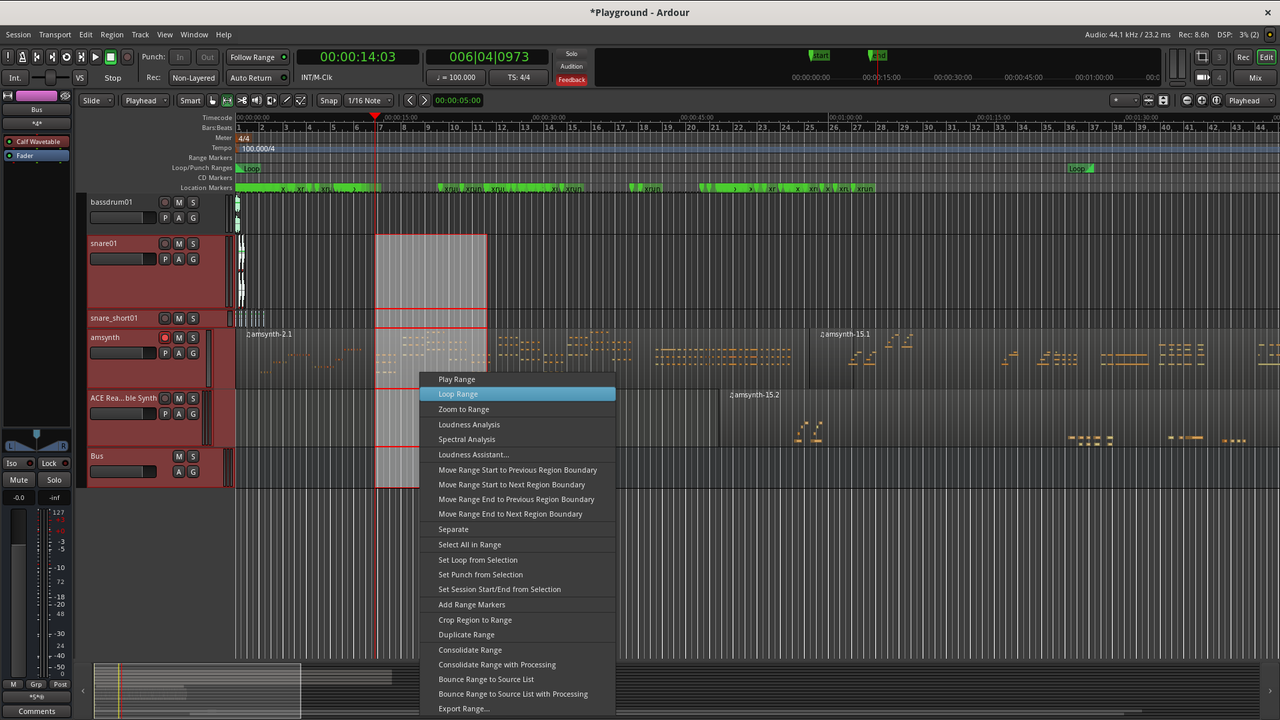Enable Smart mode
Viewport: 1280px width, 720px height.
tap(190, 100)
